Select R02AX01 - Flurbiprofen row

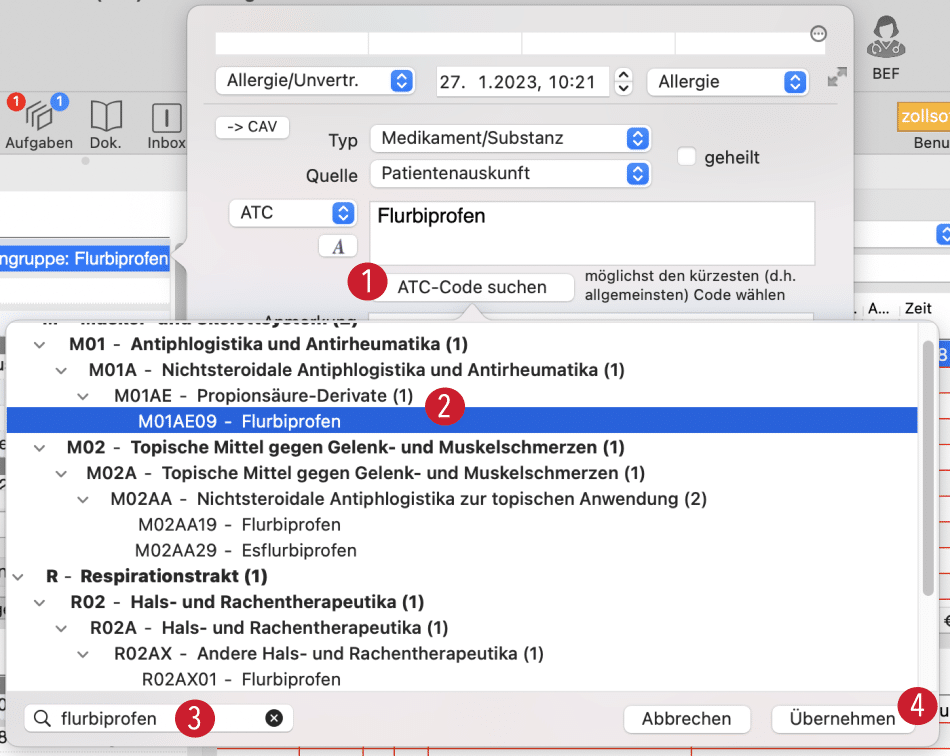pos(462,679)
